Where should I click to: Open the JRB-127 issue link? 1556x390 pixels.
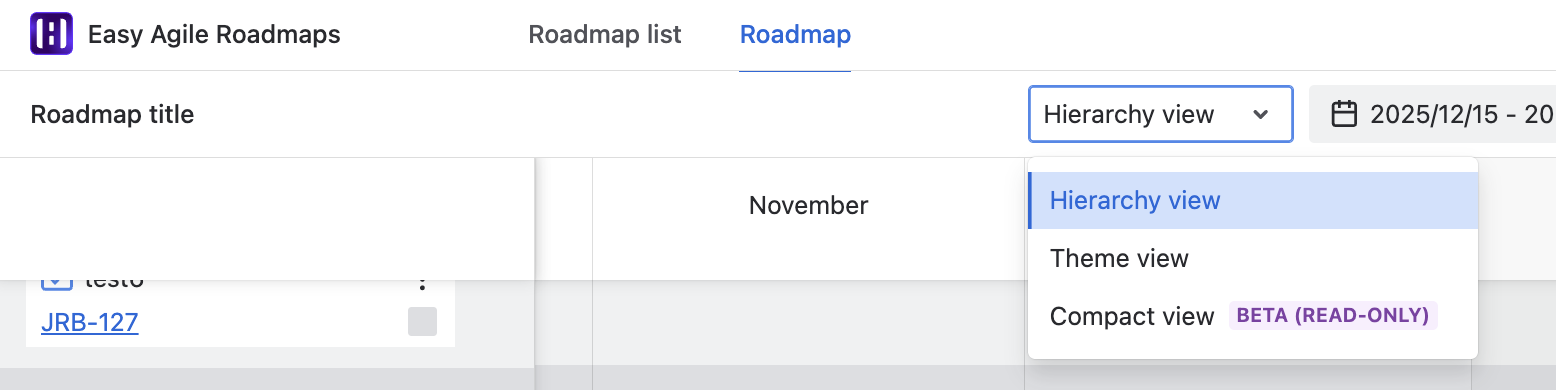[90, 323]
